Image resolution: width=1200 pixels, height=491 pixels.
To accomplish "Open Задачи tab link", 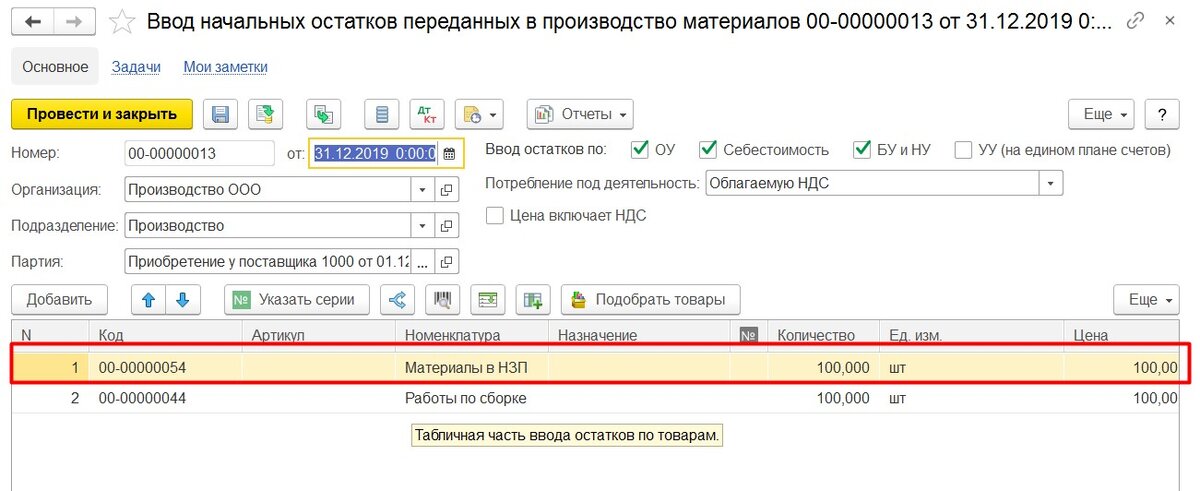I will point(136,67).
